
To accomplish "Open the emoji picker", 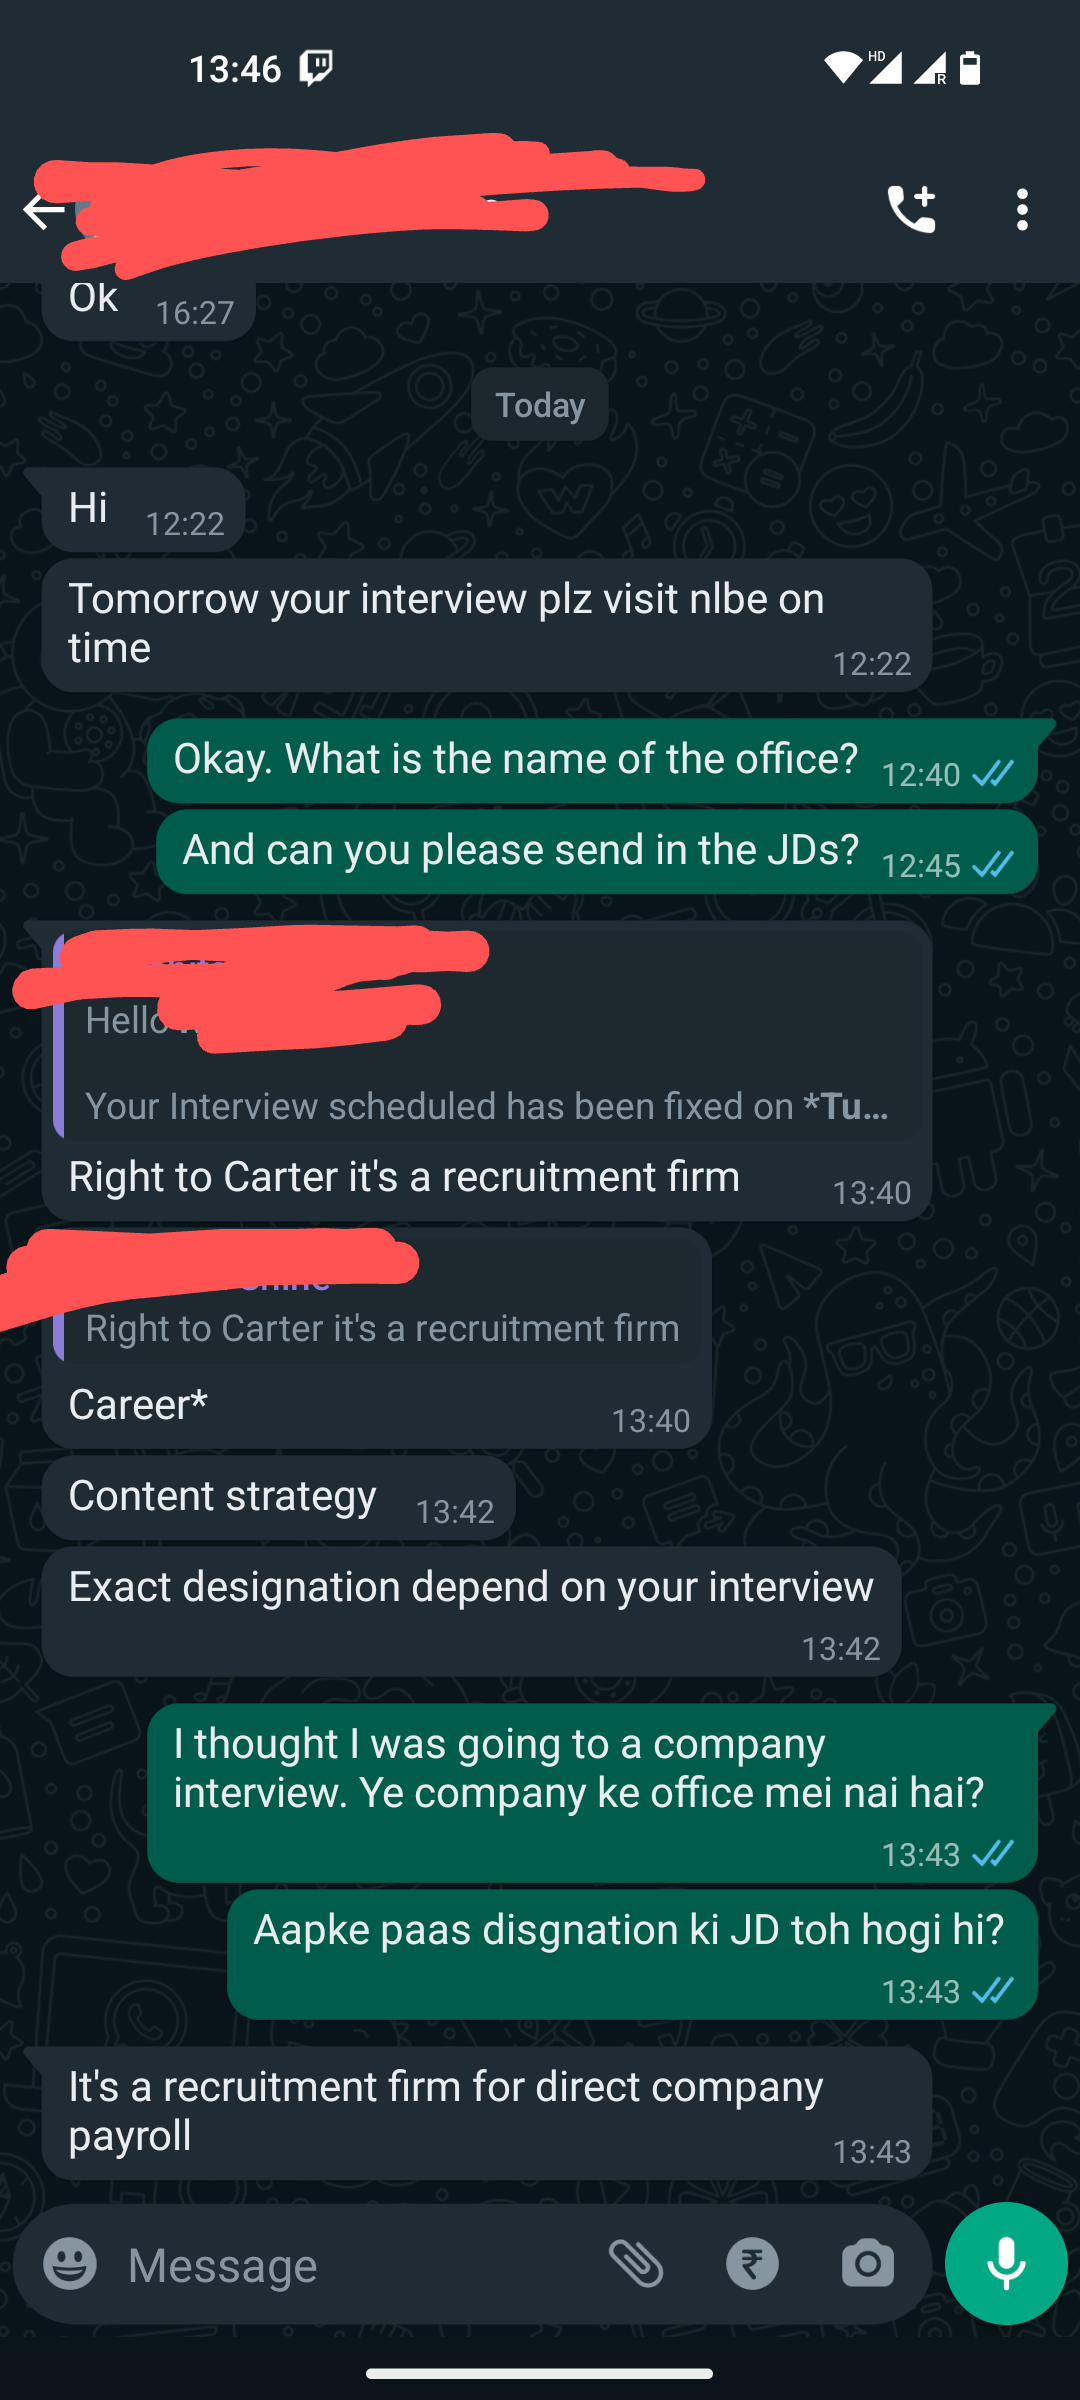I will click(70, 2264).
